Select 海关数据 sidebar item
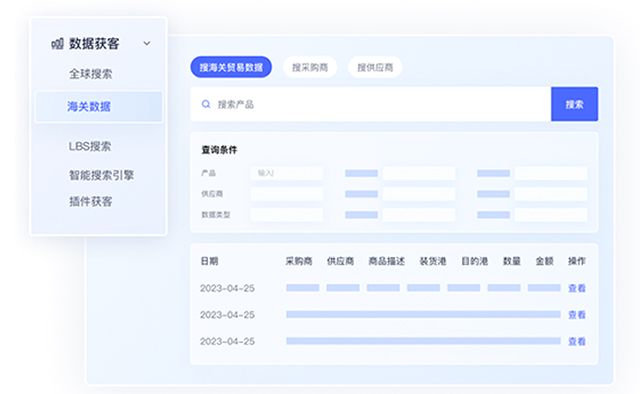The width and height of the screenshot is (644, 394). (x=99, y=107)
